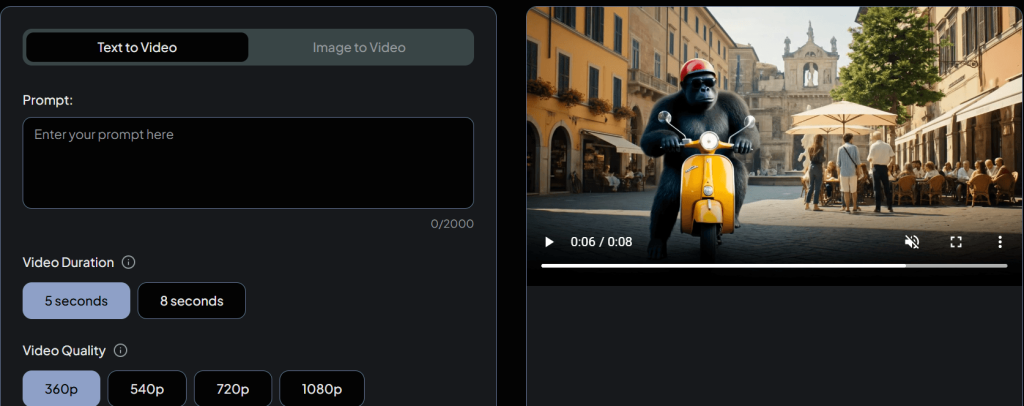Click the info icon beside Video Duration
1024x406 pixels.
pos(128,262)
